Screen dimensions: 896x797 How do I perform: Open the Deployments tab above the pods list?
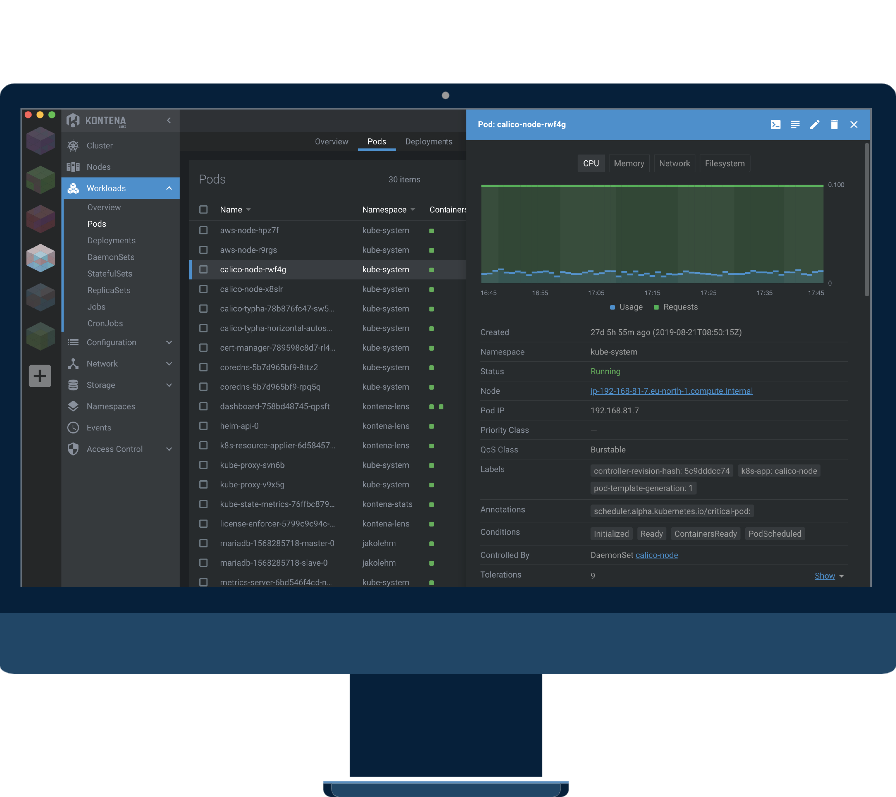point(428,141)
